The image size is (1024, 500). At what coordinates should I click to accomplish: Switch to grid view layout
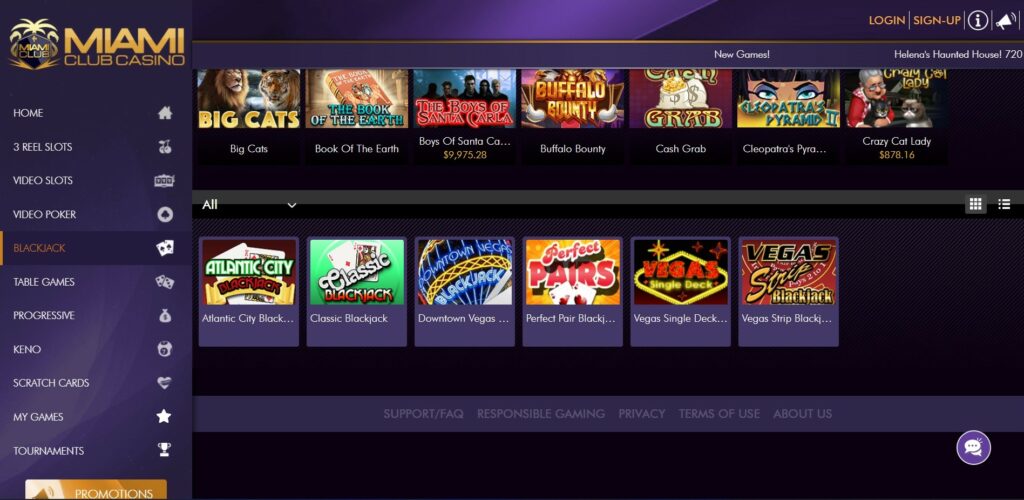[x=976, y=205]
